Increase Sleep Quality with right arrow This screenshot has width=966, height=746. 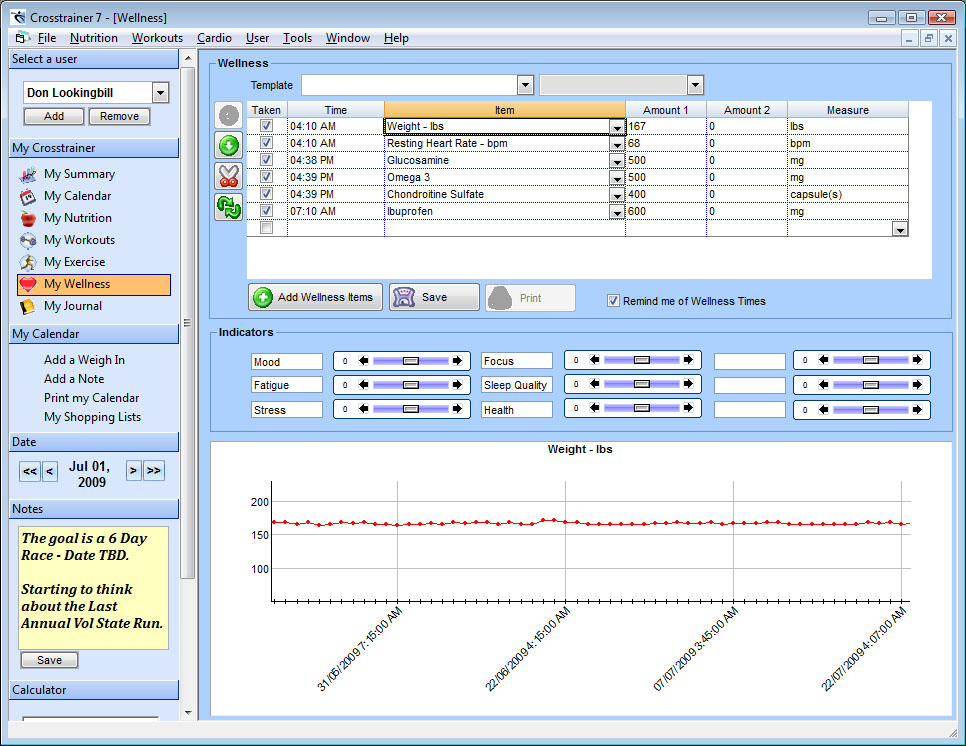(x=688, y=384)
